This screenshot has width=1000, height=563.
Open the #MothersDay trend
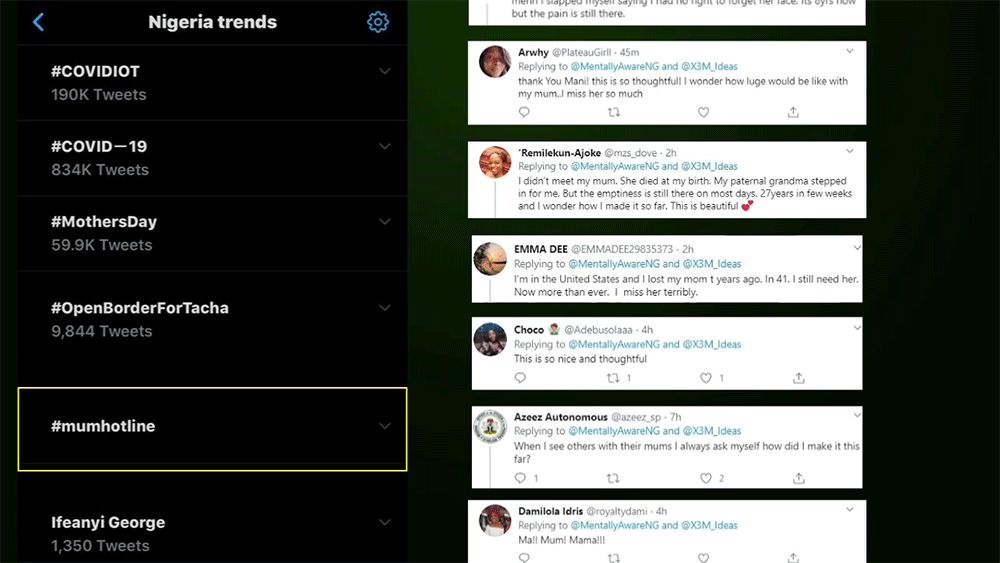coord(212,233)
